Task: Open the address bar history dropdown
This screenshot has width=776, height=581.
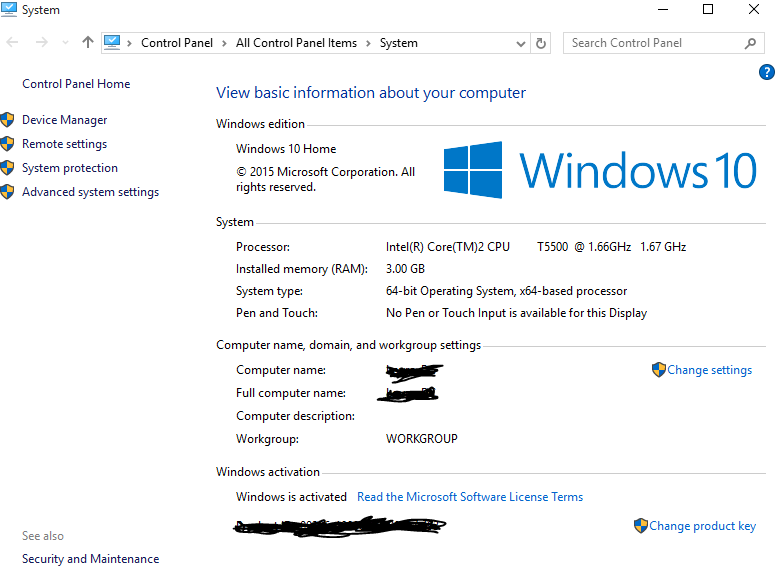Action: click(521, 44)
